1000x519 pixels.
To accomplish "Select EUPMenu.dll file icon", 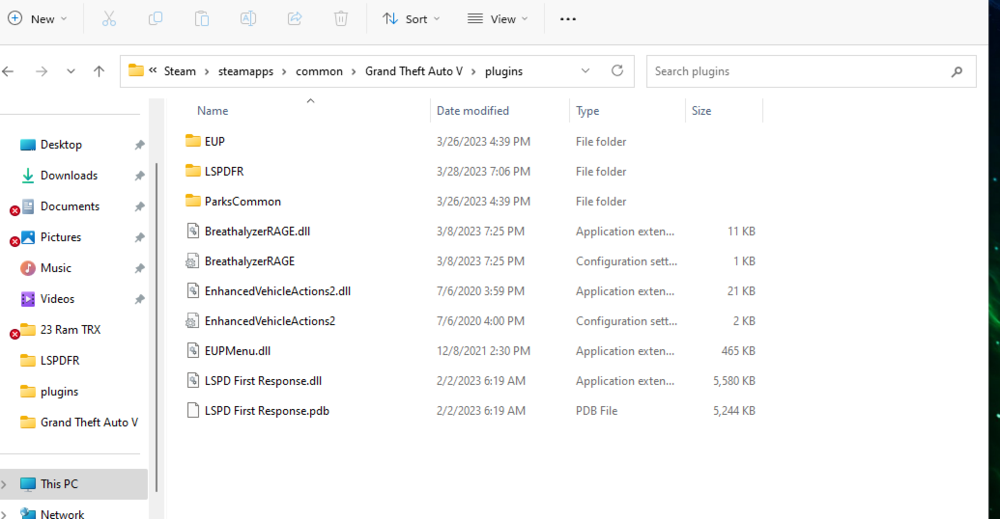I will (193, 351).
